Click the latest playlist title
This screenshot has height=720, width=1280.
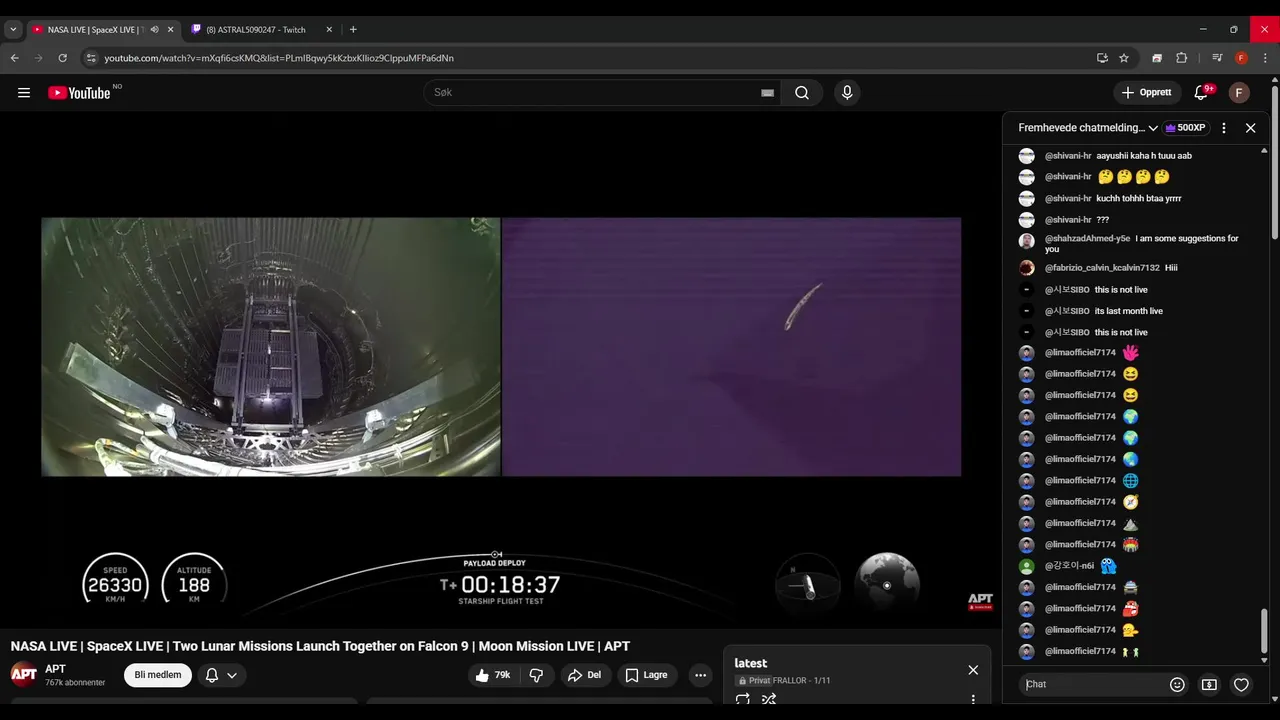coord(751,663)
